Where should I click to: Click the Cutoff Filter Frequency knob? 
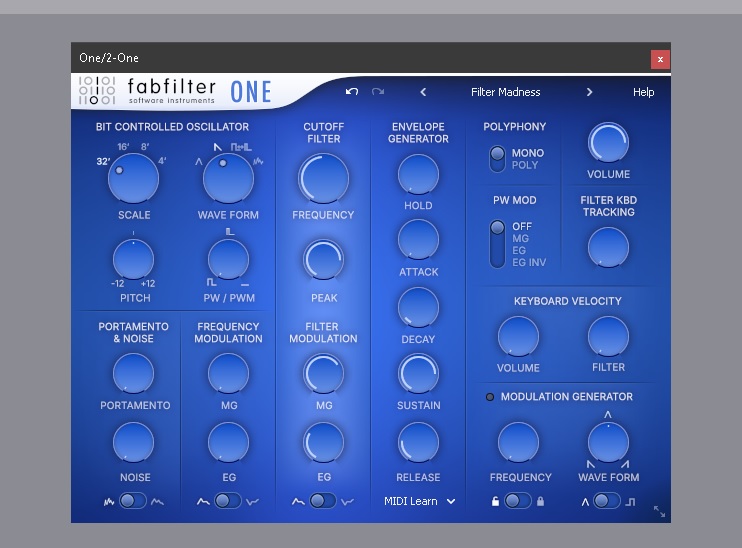[323, 178]
